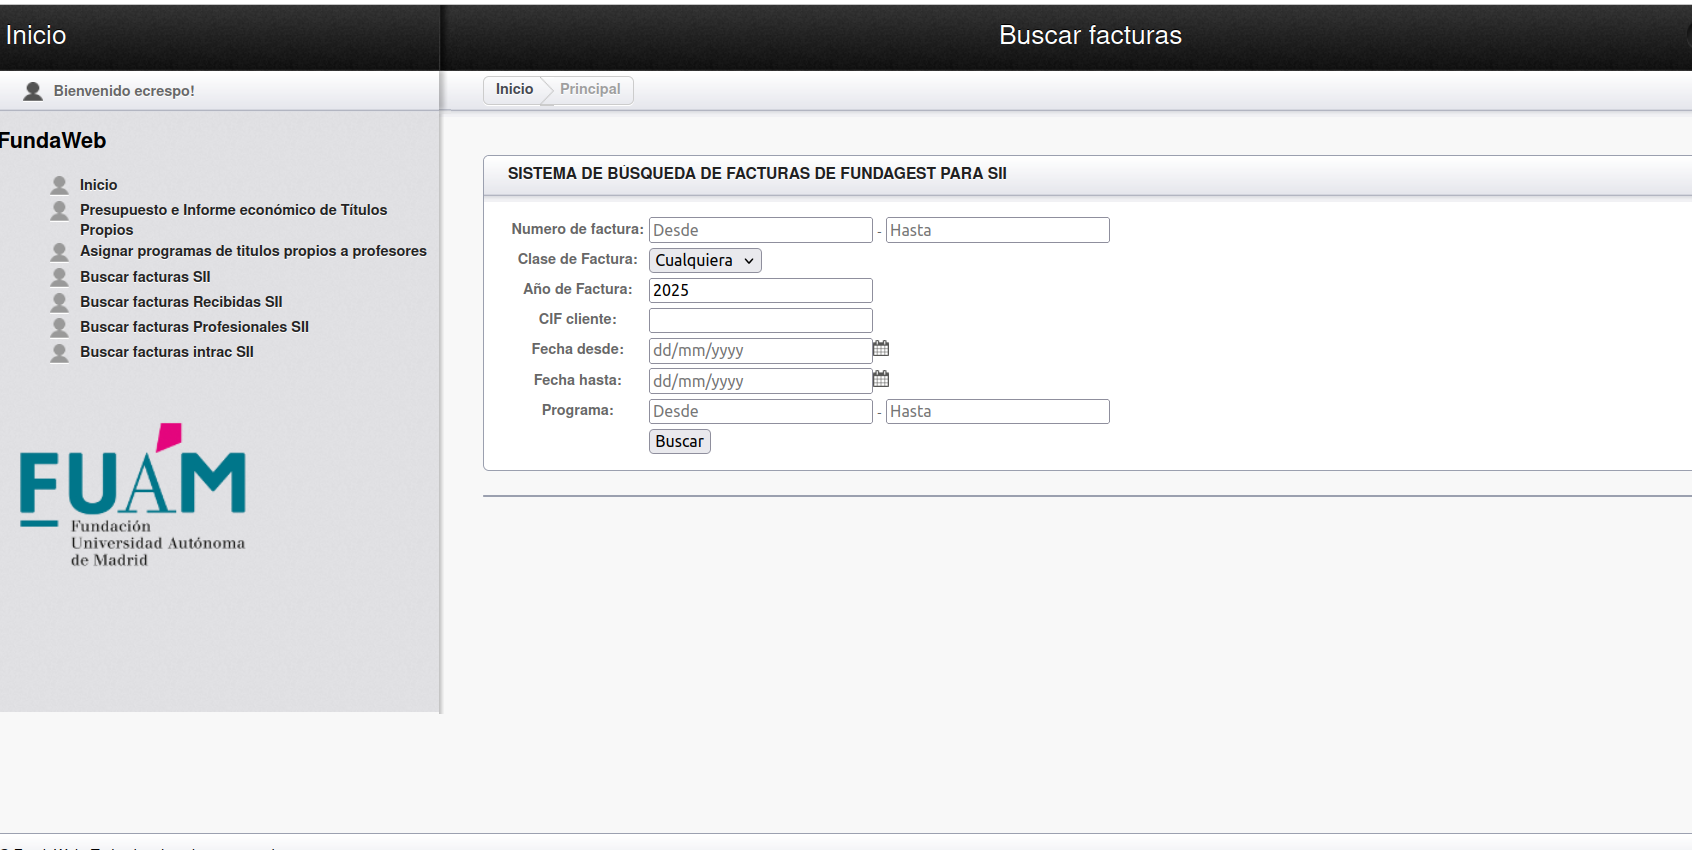1692x850 pixels.
Task: Click the CIF cliente input field
Action: (760, 320)
